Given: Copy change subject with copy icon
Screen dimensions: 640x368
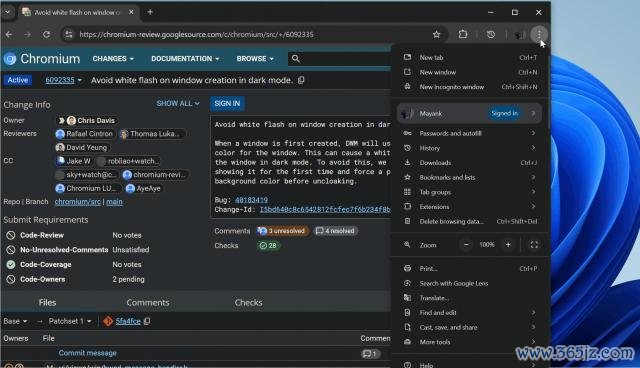Looking at the screenshot, I should (301, 80).
